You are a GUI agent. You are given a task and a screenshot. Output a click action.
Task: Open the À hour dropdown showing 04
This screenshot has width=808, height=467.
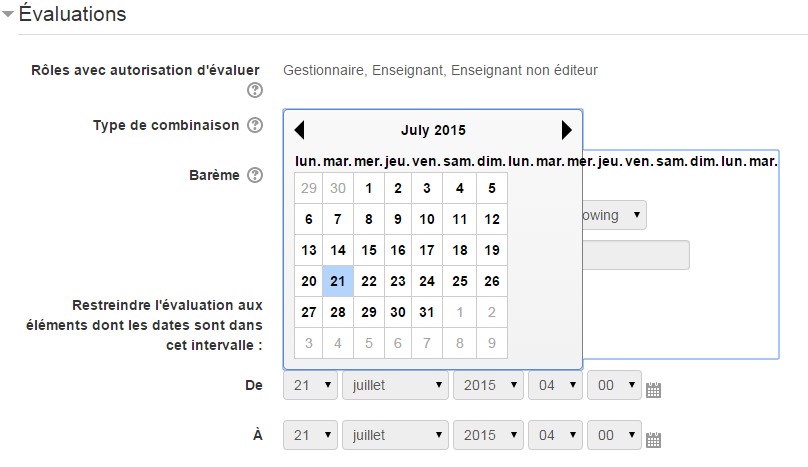click(x=556, y=435)
